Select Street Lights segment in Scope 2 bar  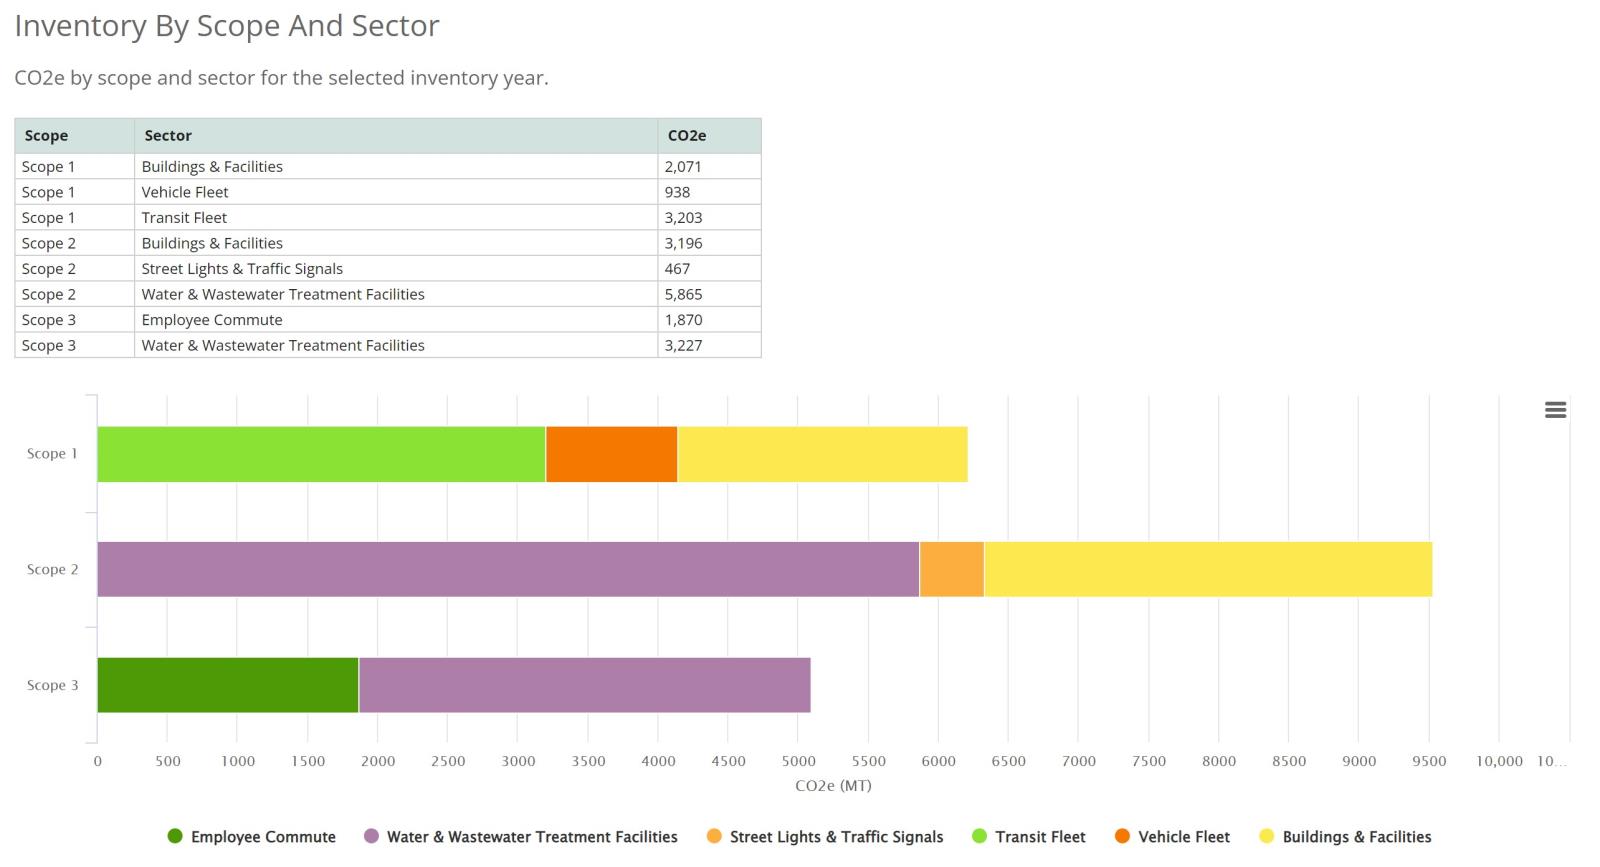951,569
